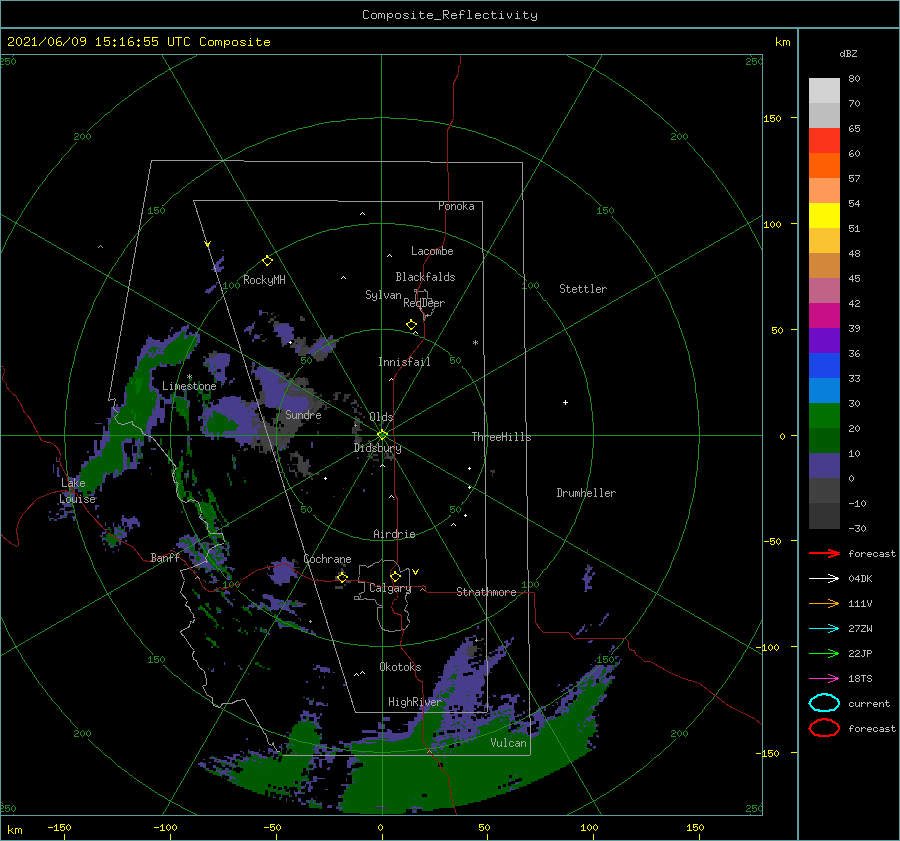The width and height of the screenshot is (900, 841).
Task: Click the Stettler city label
Action: coord(583,289)
